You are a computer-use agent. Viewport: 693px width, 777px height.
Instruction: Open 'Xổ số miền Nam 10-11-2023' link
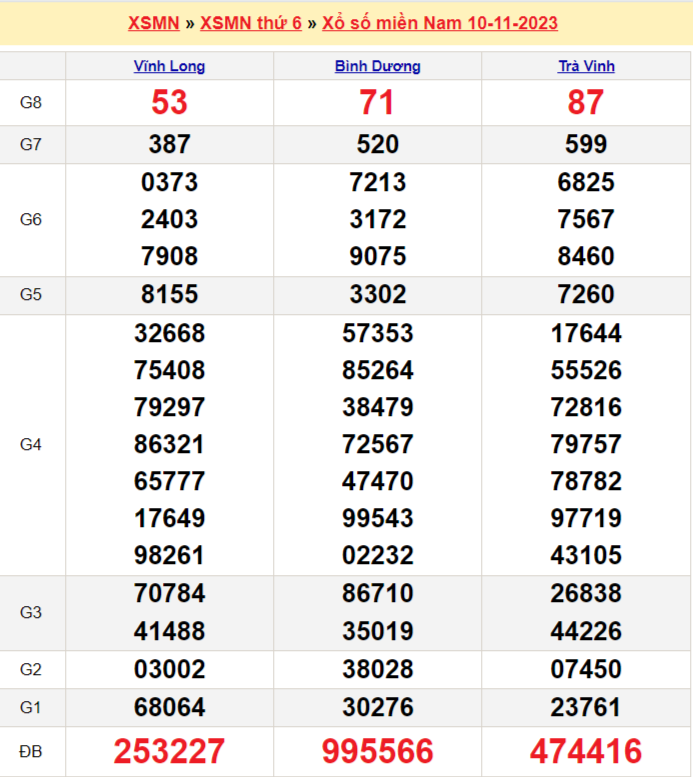pos(440,23)
